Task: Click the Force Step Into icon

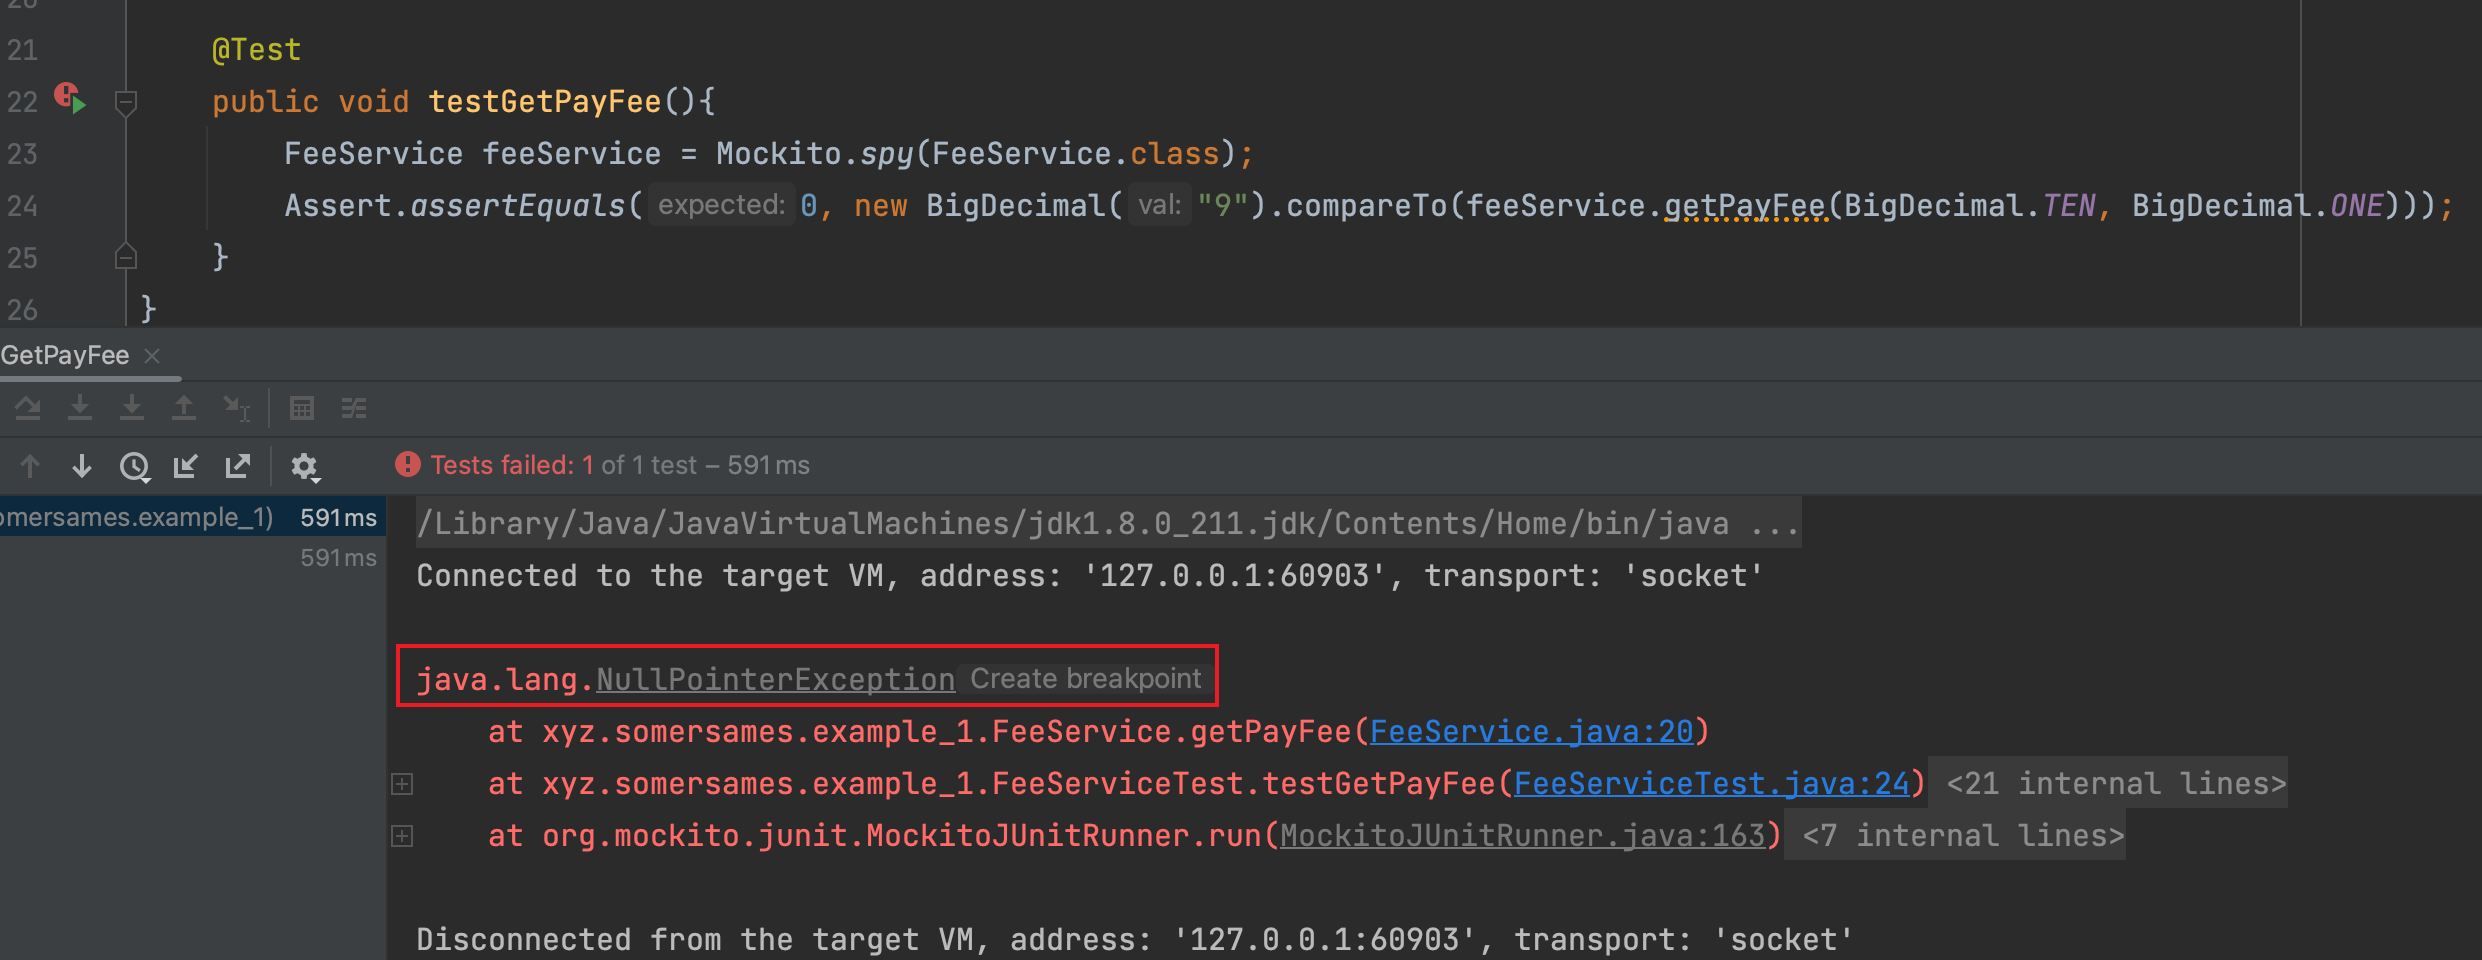Action: (132, 407)
